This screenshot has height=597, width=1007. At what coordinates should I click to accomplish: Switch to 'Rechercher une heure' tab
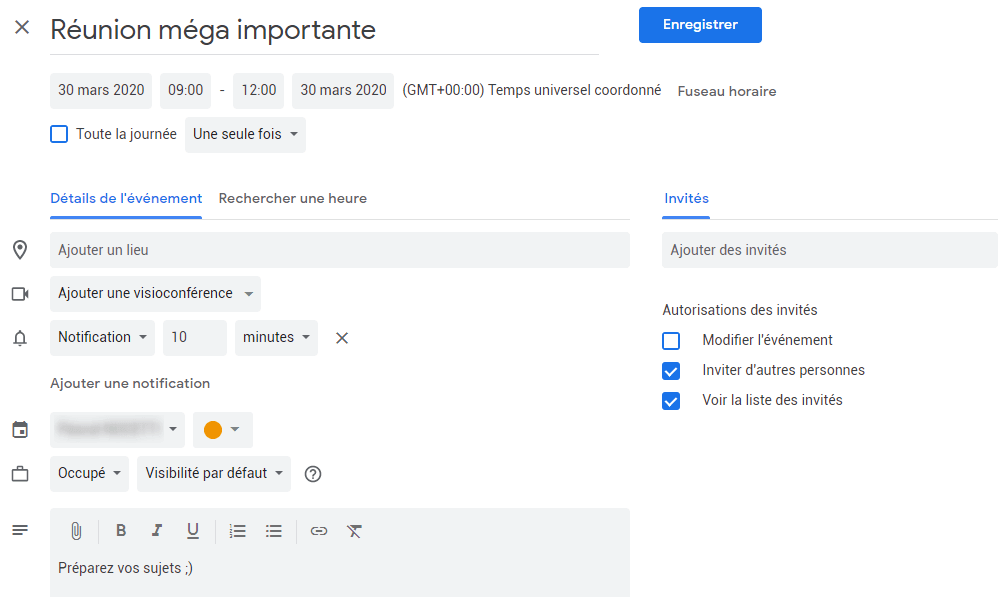293,199
